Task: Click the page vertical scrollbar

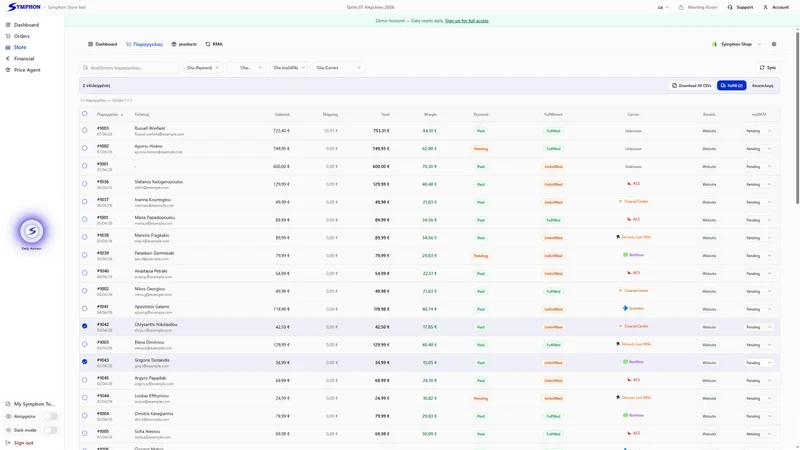Action: [x=797, y=117]
